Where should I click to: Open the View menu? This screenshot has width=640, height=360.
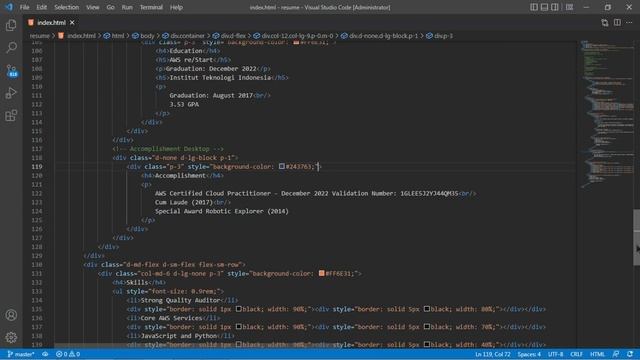[93, 7]
